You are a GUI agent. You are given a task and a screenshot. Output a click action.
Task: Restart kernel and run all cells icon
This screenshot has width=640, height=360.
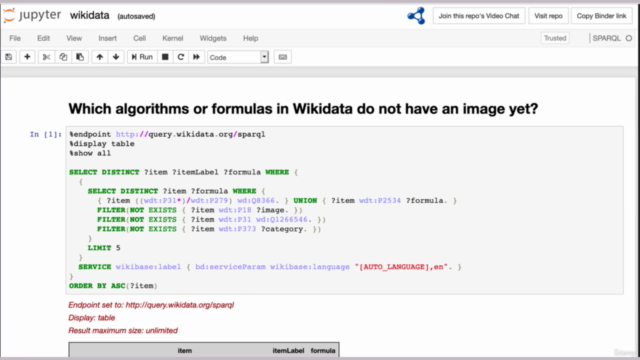tap(196, 57)
